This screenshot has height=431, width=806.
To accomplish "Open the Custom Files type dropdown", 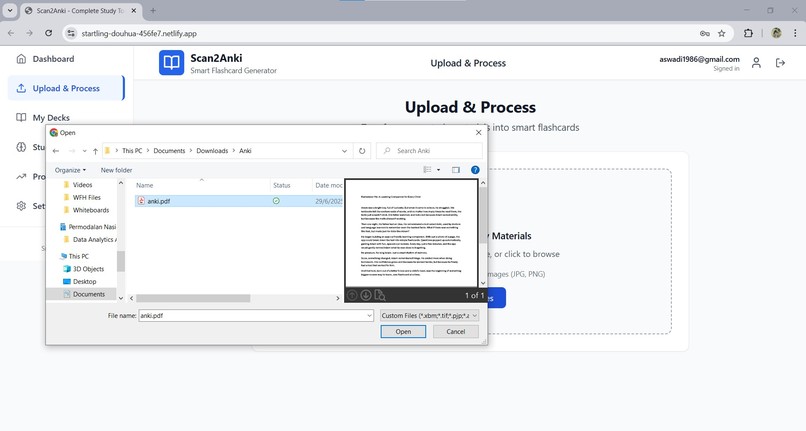I will (x=429, y=316).
